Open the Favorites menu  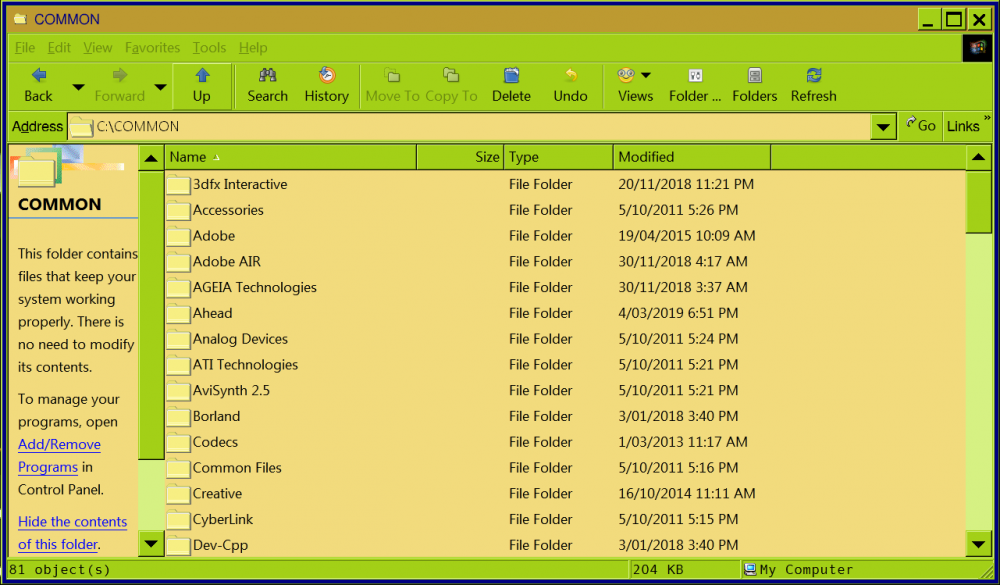[152, 47]
